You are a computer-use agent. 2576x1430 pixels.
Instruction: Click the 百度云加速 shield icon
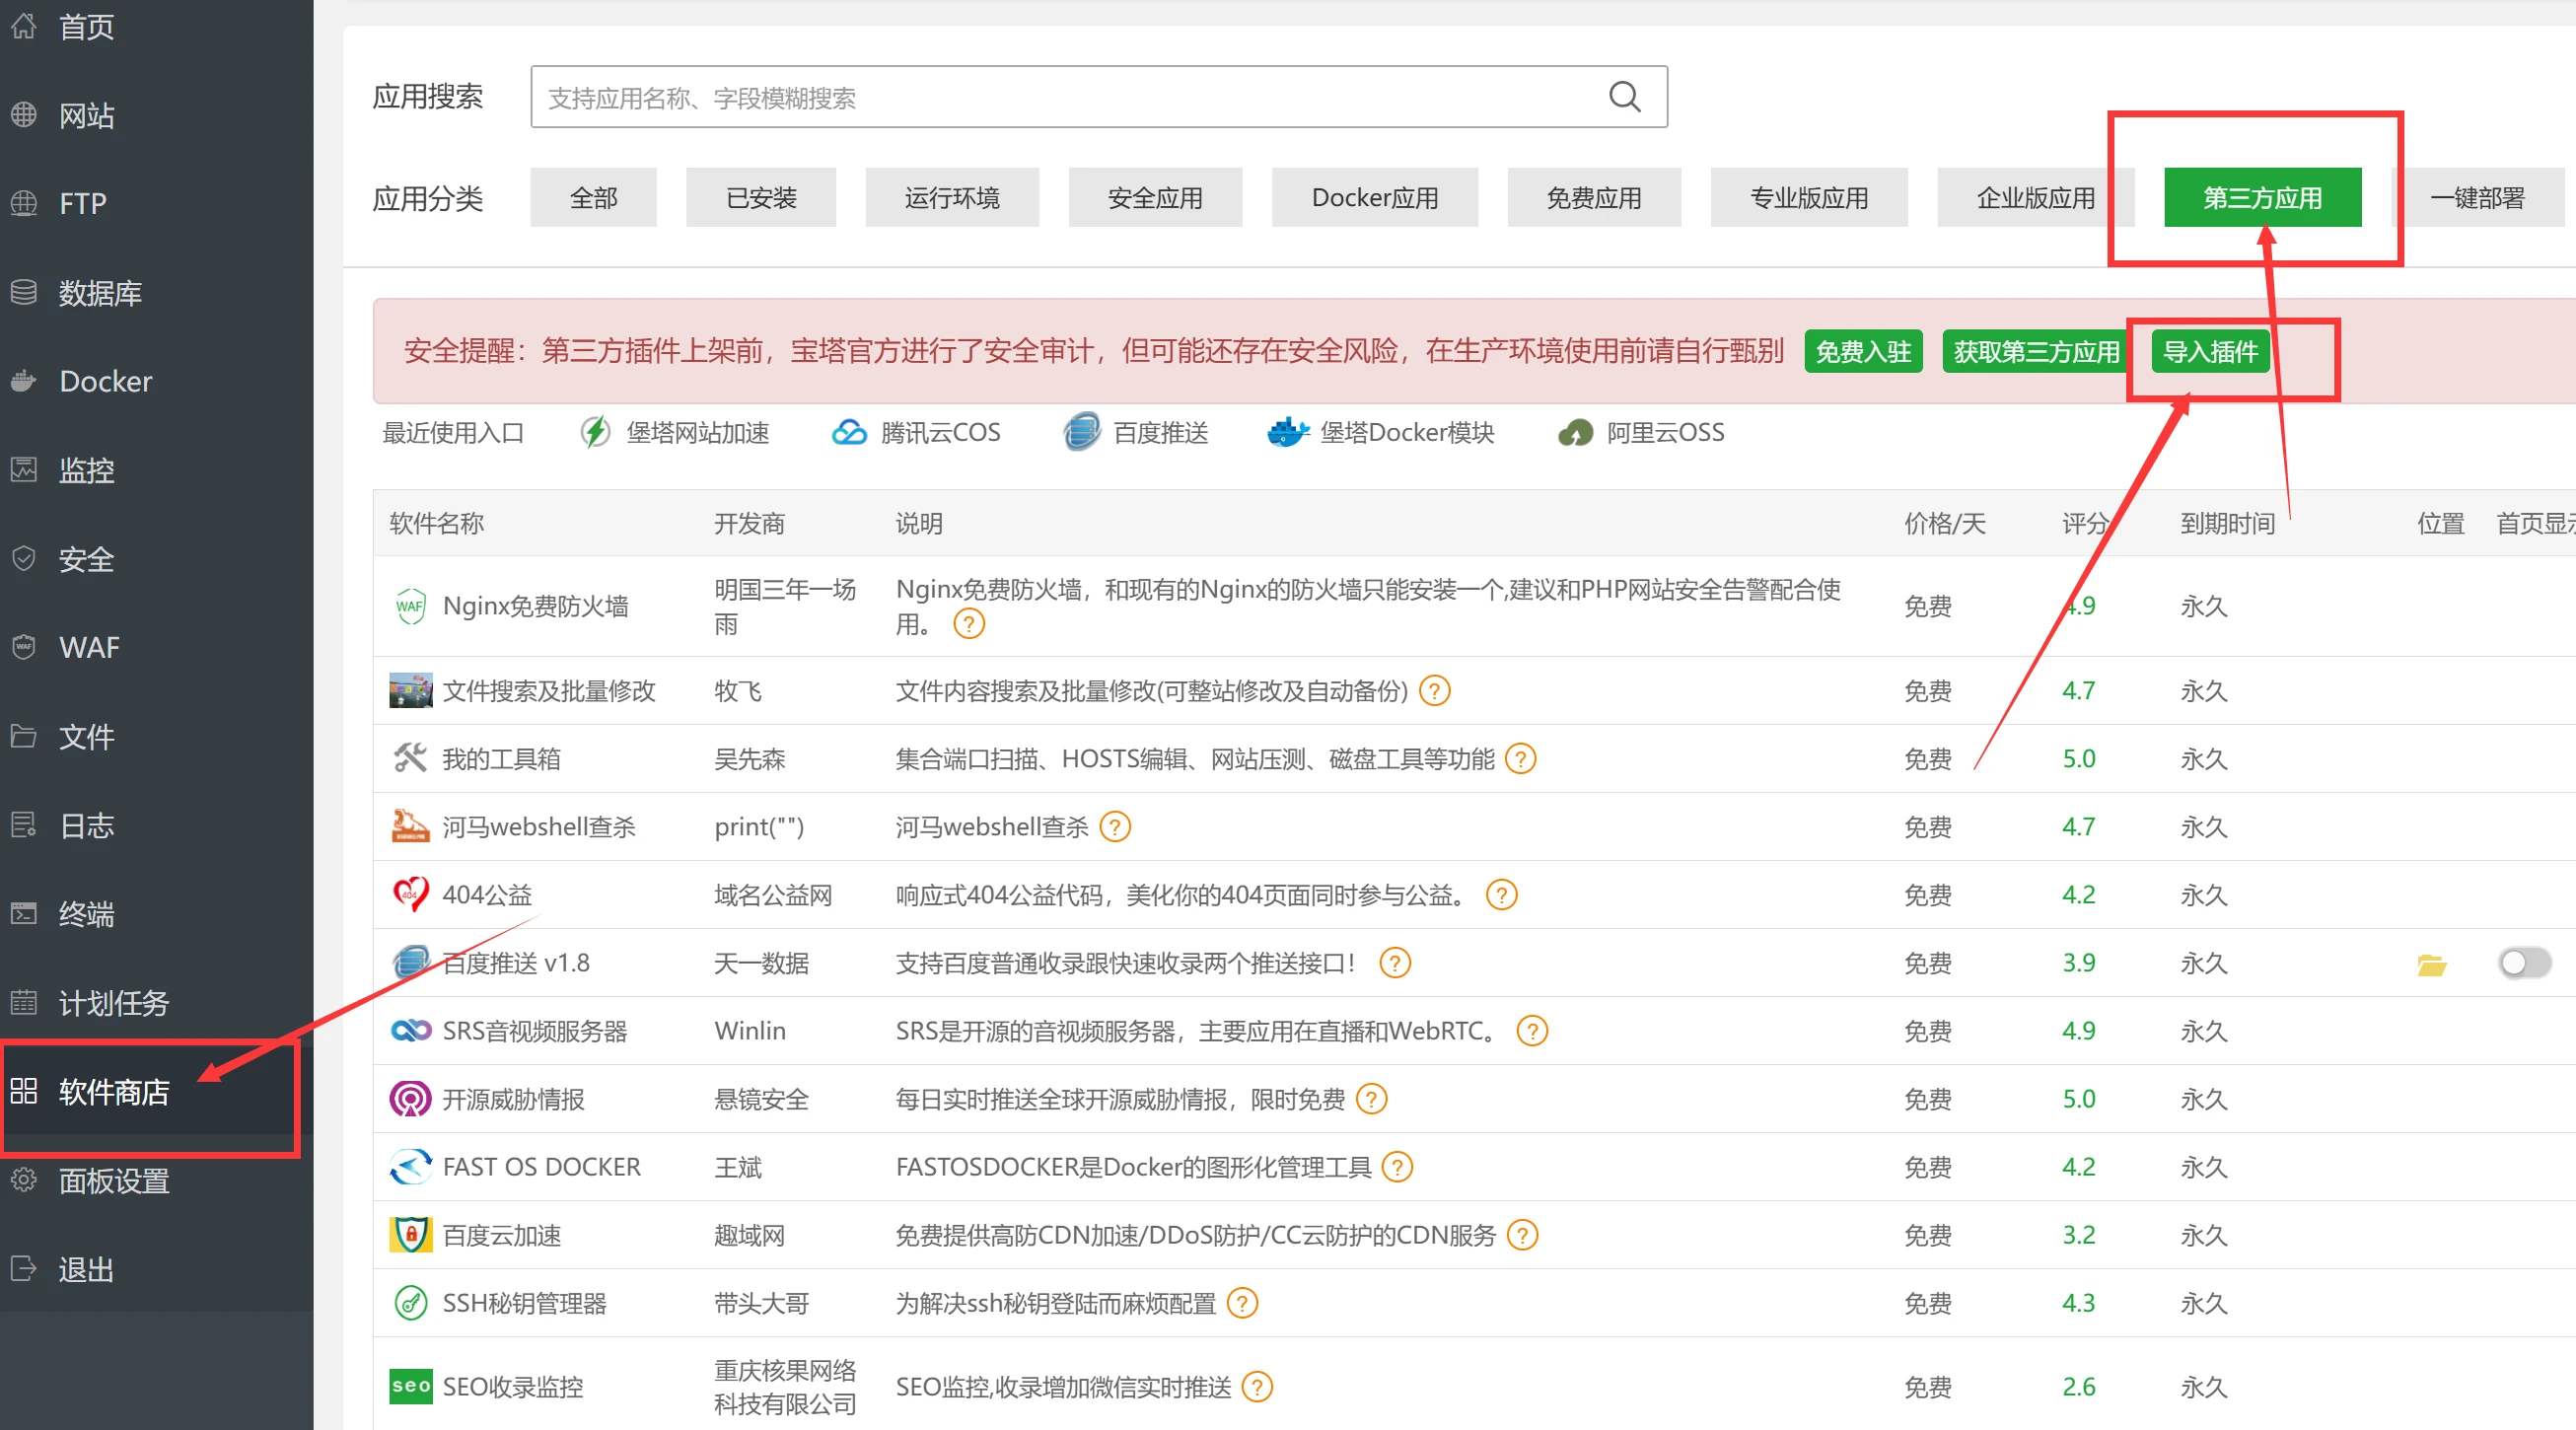click(410, 1235)
